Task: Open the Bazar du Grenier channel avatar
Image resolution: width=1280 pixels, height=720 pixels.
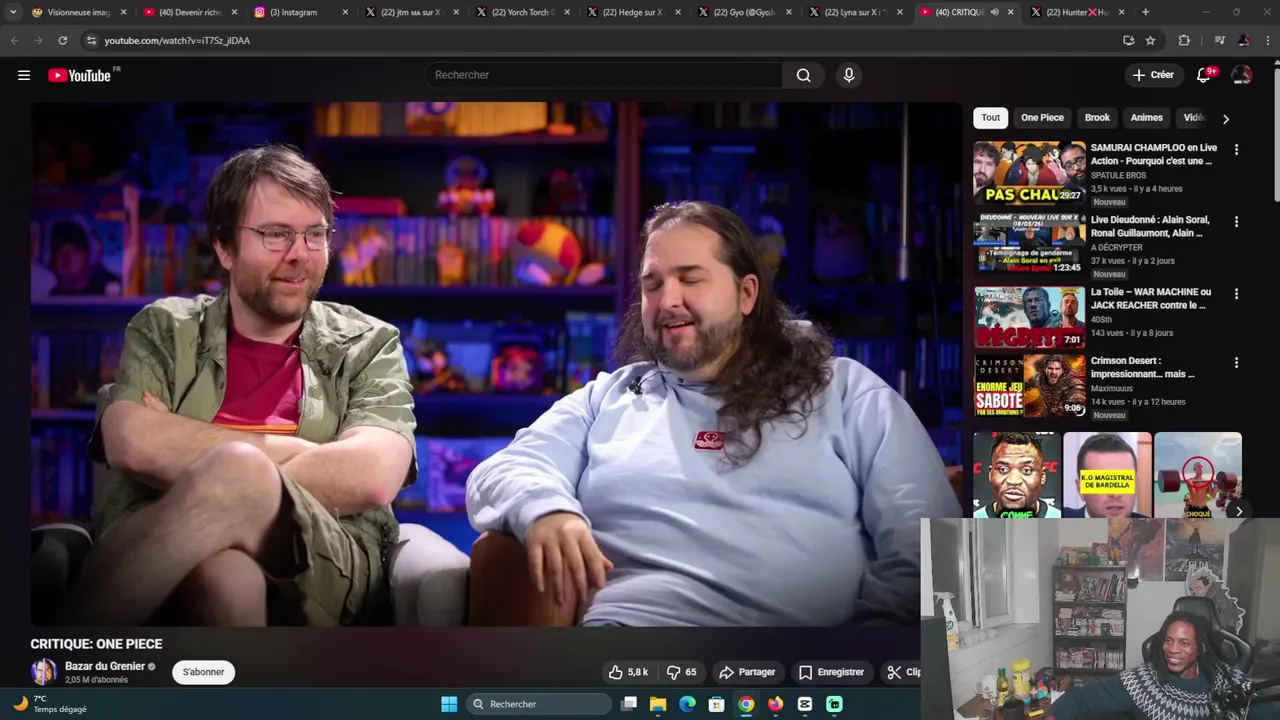Action: [43, 672]
